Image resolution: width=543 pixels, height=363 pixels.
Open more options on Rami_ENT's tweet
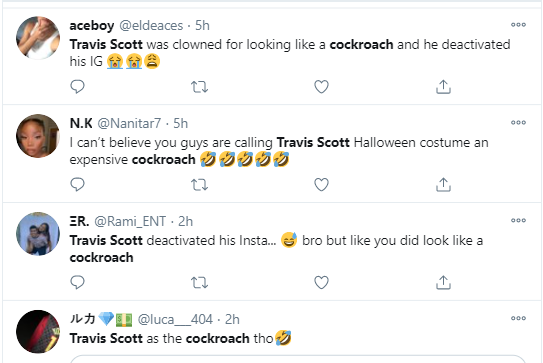[x=518, y=220]
